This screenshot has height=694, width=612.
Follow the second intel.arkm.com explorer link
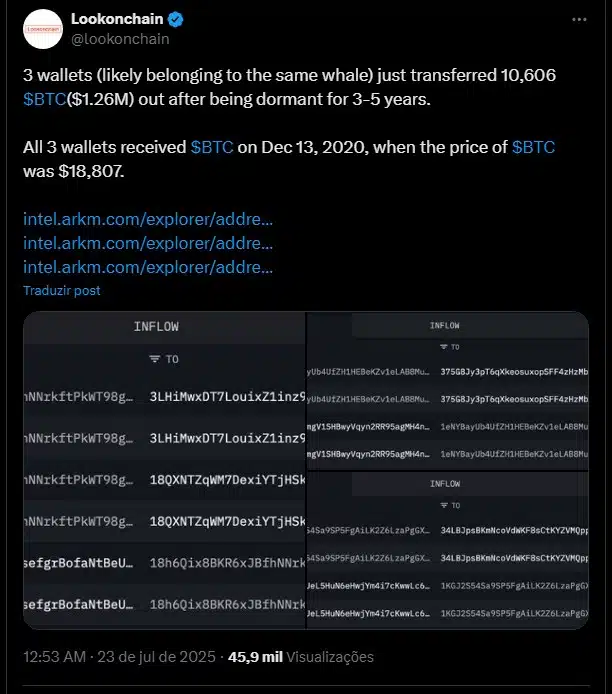[x=148, y=243]
